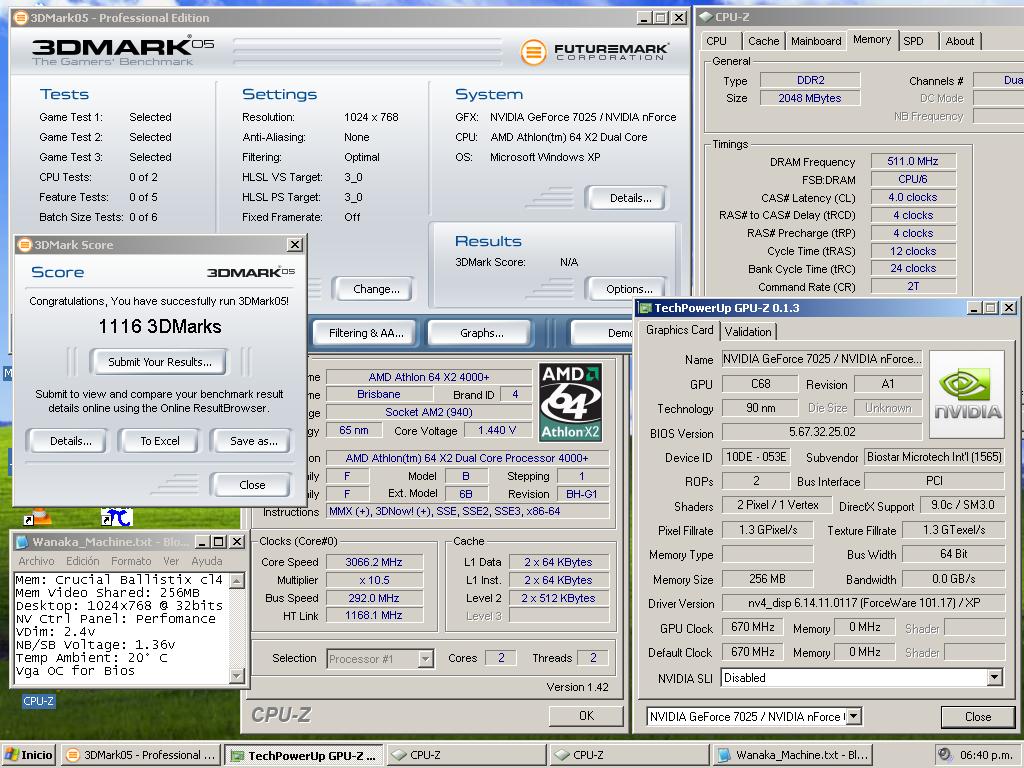The height and width of the screenshot is (768, 1024).
Task: Click the Notepad icon in Wanaka_Machine.txt title bar
Action: (x=22, y=541)
